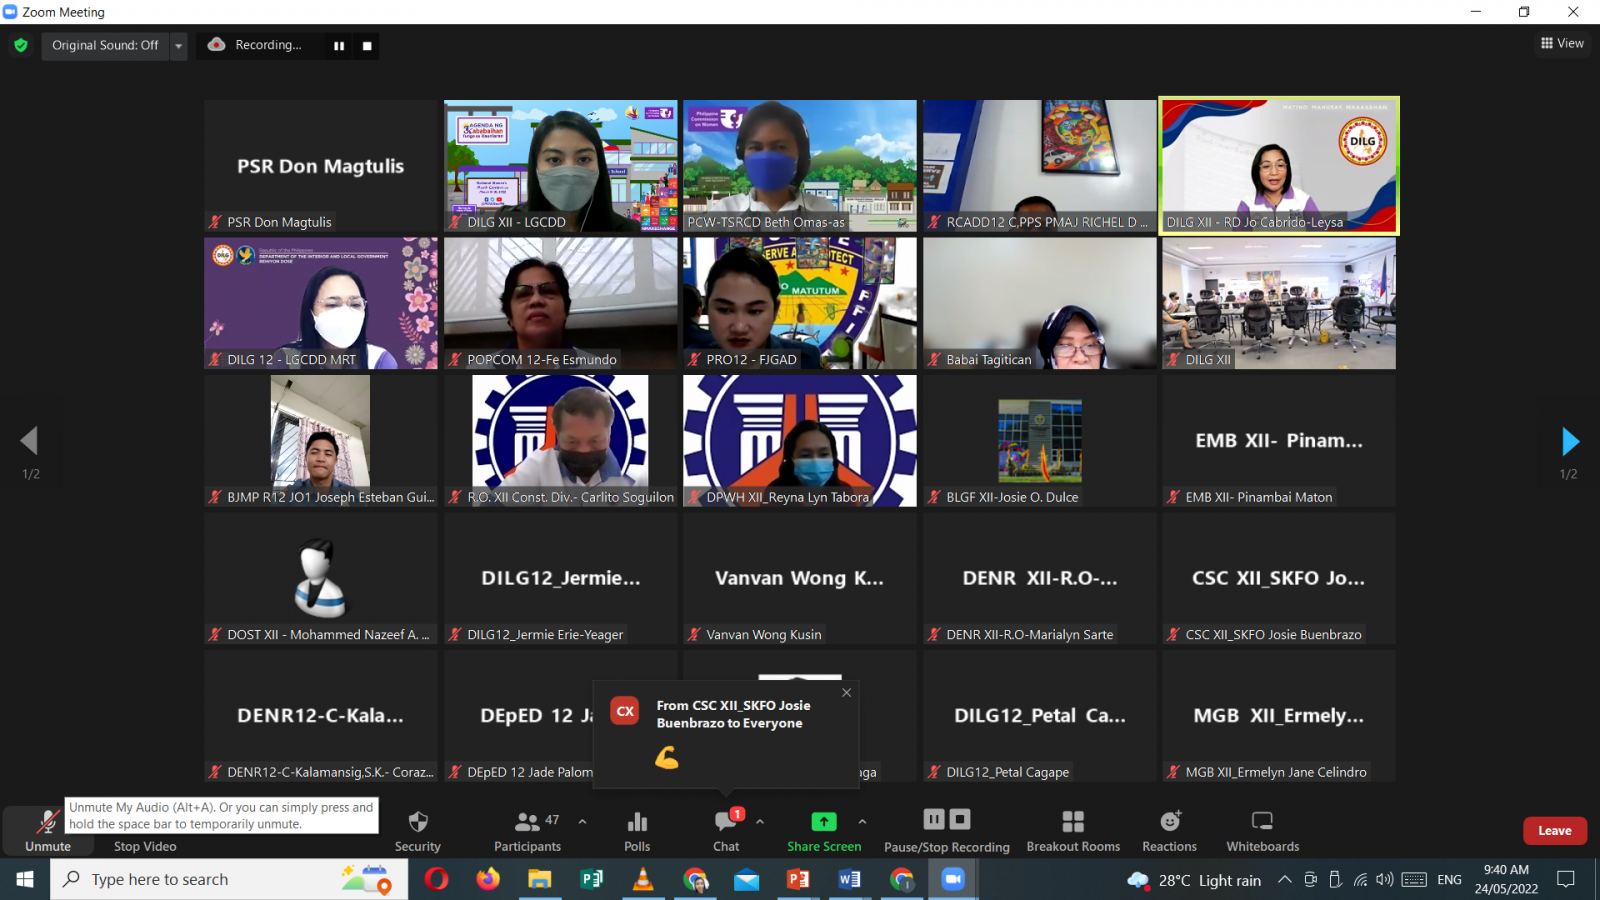Image resolution: width=1600 pixels, height=900 pixels.
Task: Click MGB XII_Ermelyn Jane Celindro name label
Action: point(1276,772)
